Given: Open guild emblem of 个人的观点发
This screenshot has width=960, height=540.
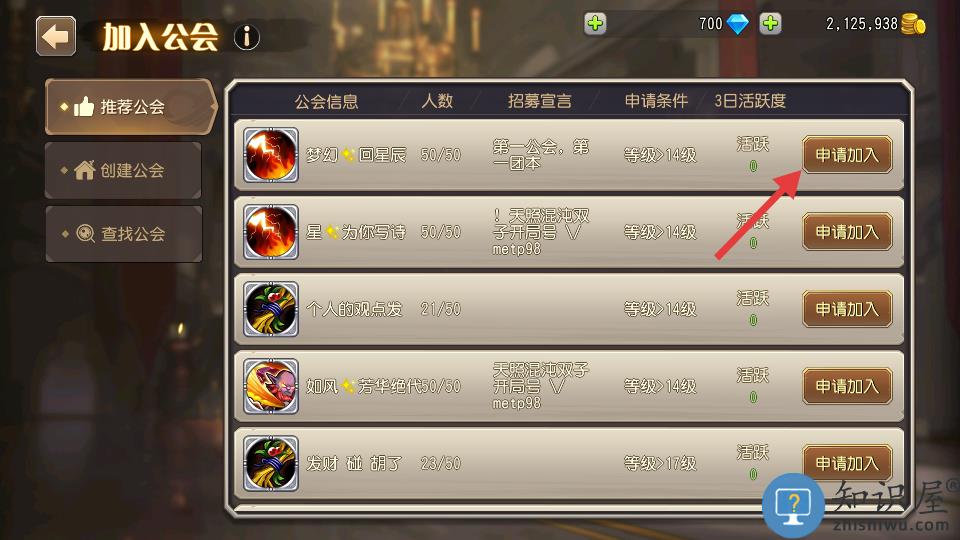Looking at the screenshot, I should 271,309.
